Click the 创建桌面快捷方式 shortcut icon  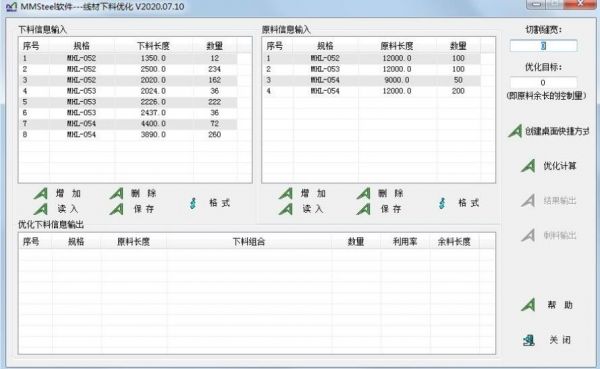click(515, 131)
